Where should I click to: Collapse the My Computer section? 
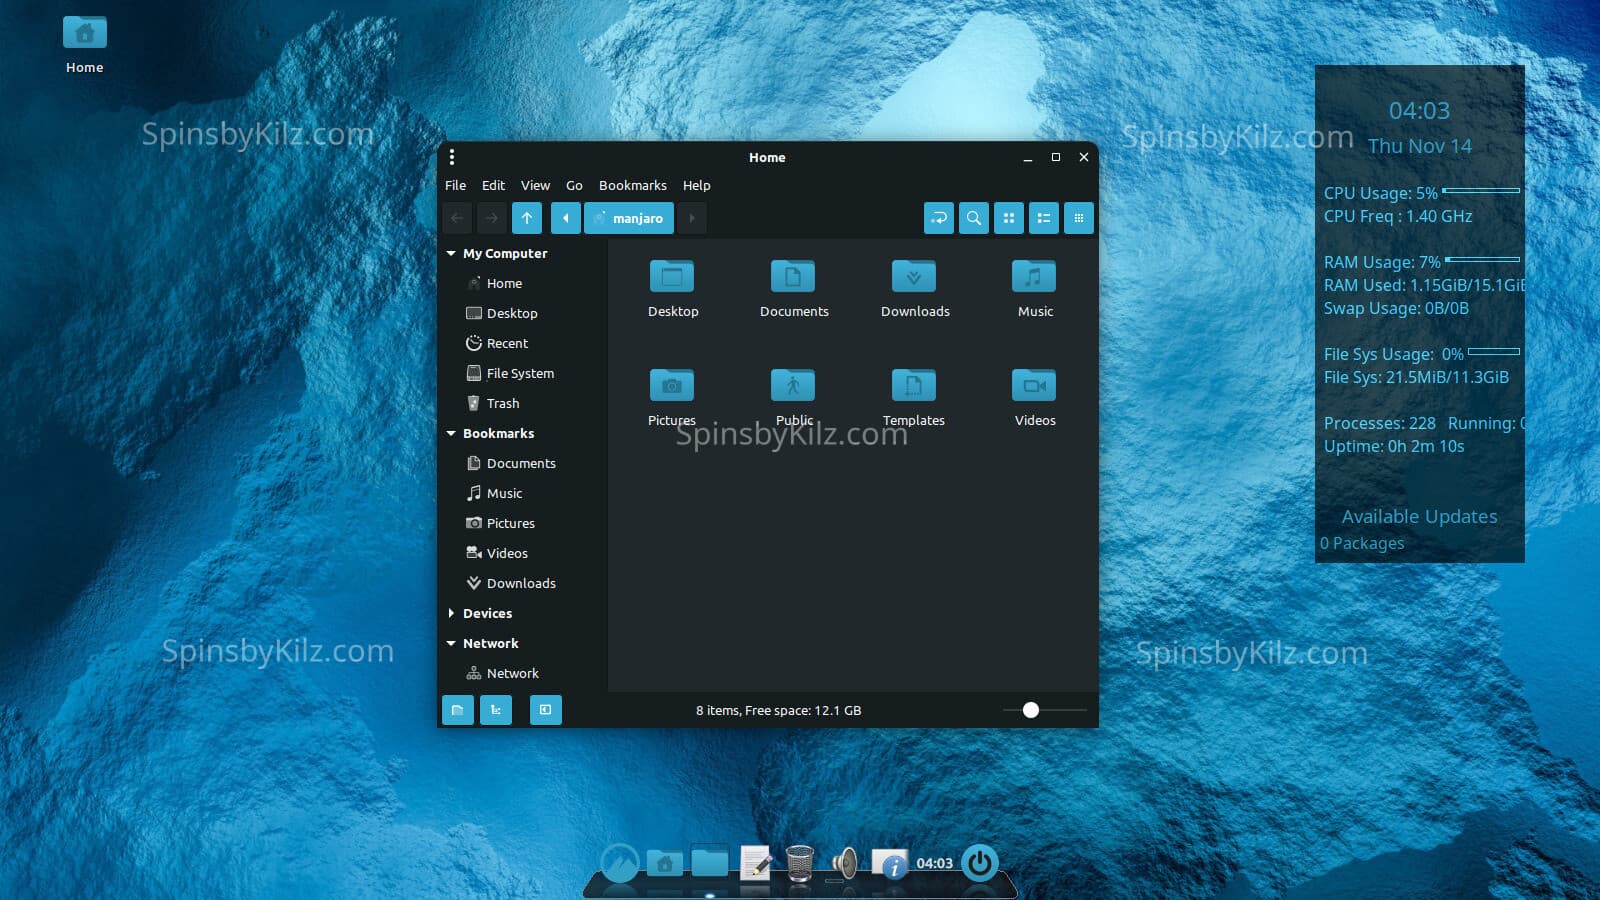451,254
